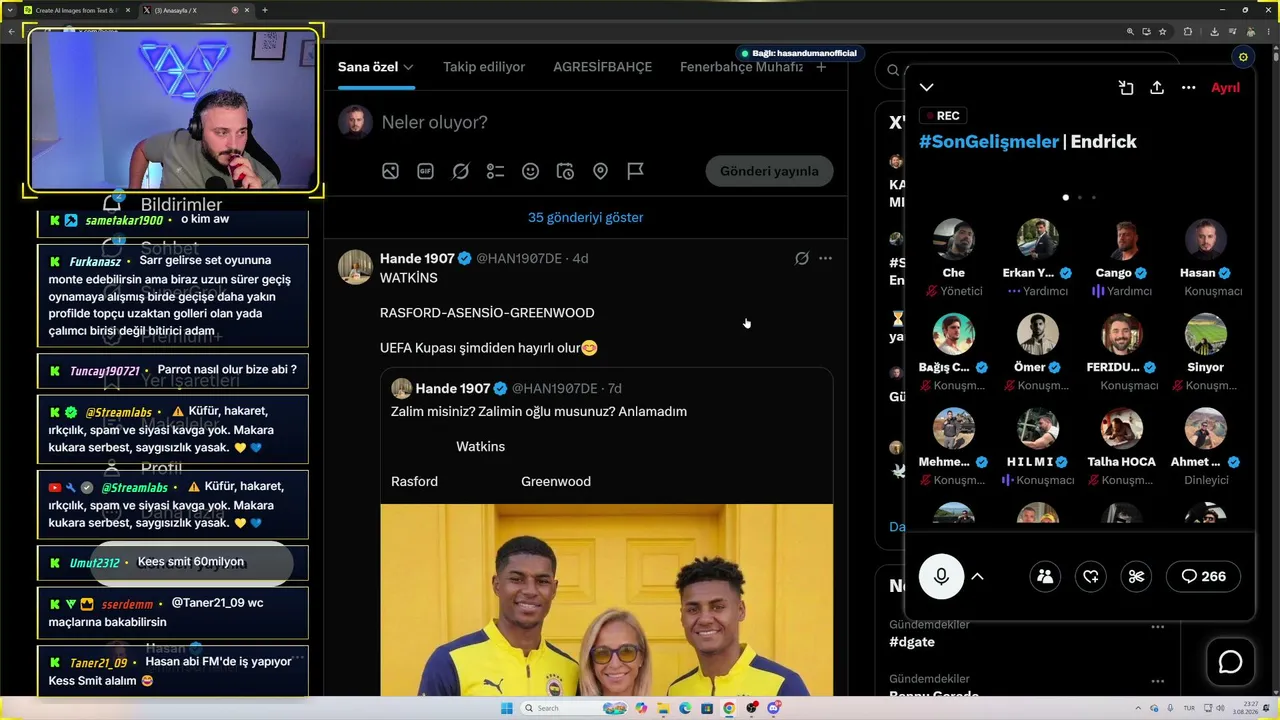
Task: Launch Chrome from the taskbar
Action: click(x=729, y=708)
